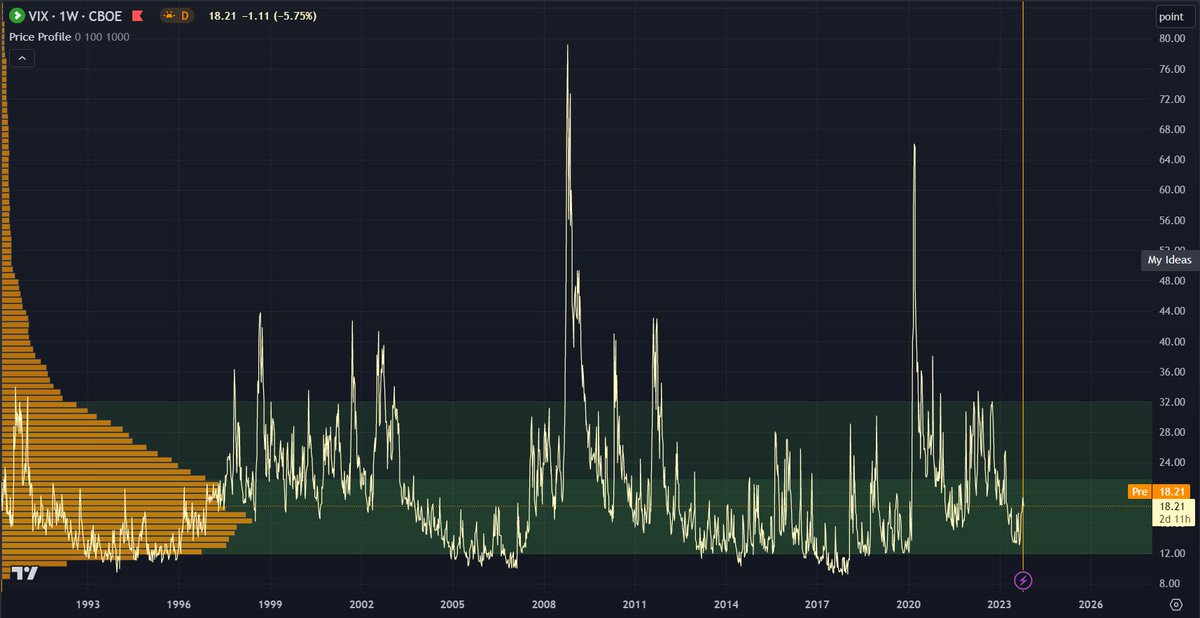The width and height of the screenshot is (1200, 618).
Task: Click the D daily interval indicator
Action: (185, 16)
